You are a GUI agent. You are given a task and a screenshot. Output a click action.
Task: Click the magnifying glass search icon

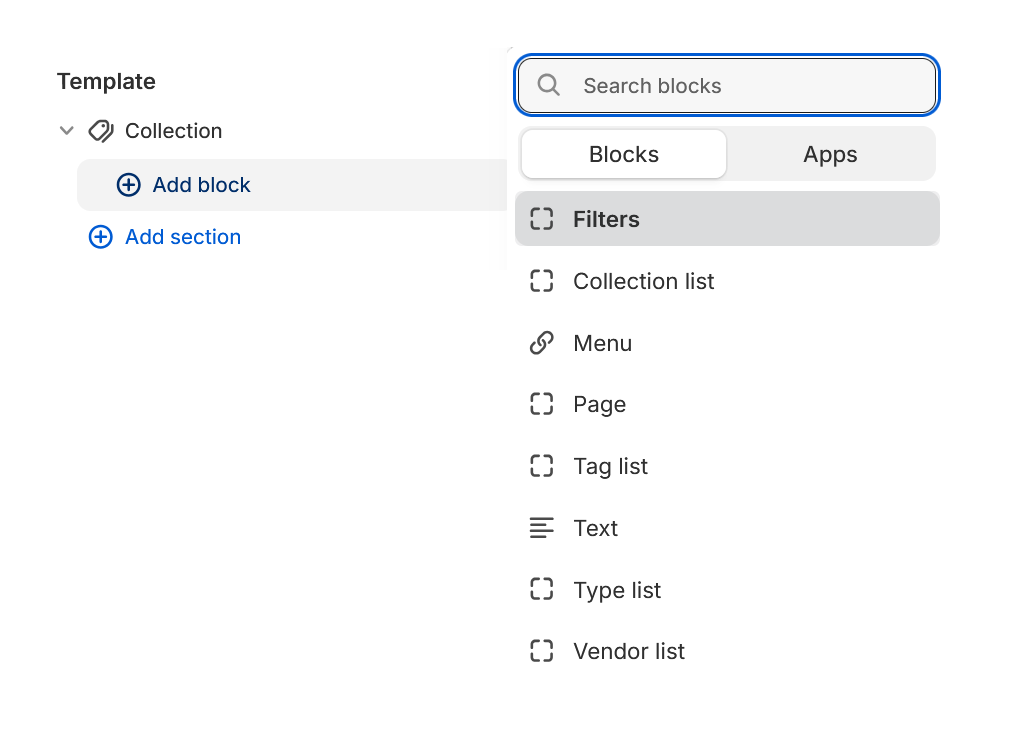click(548, 85)
